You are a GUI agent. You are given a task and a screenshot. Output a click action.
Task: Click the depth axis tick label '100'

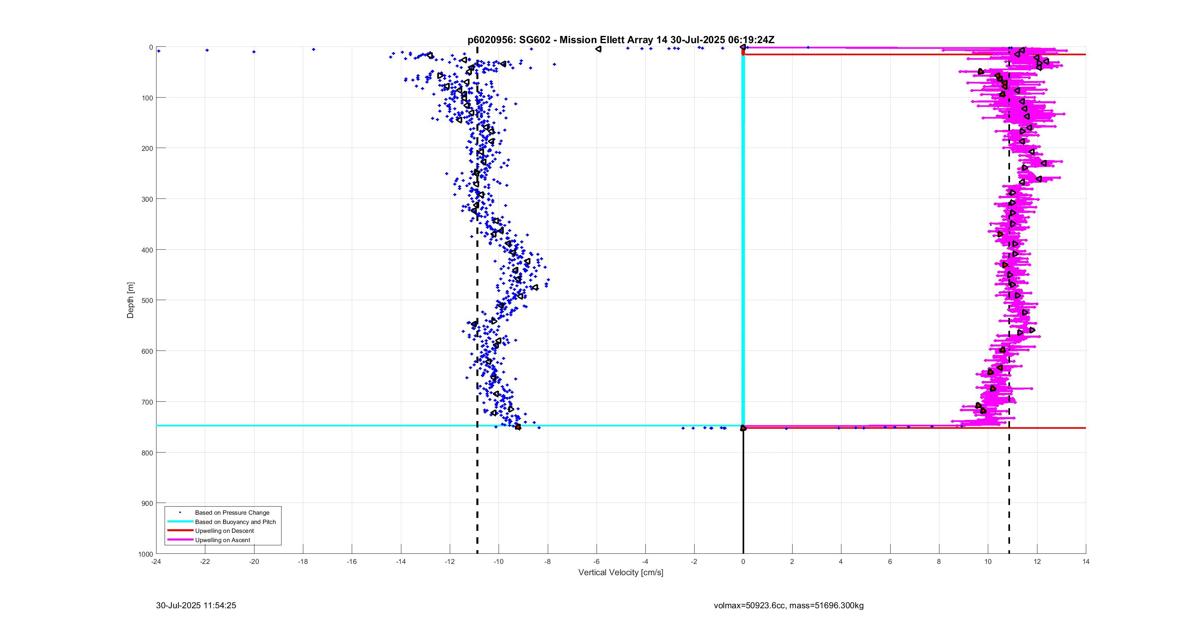point(146,98)
